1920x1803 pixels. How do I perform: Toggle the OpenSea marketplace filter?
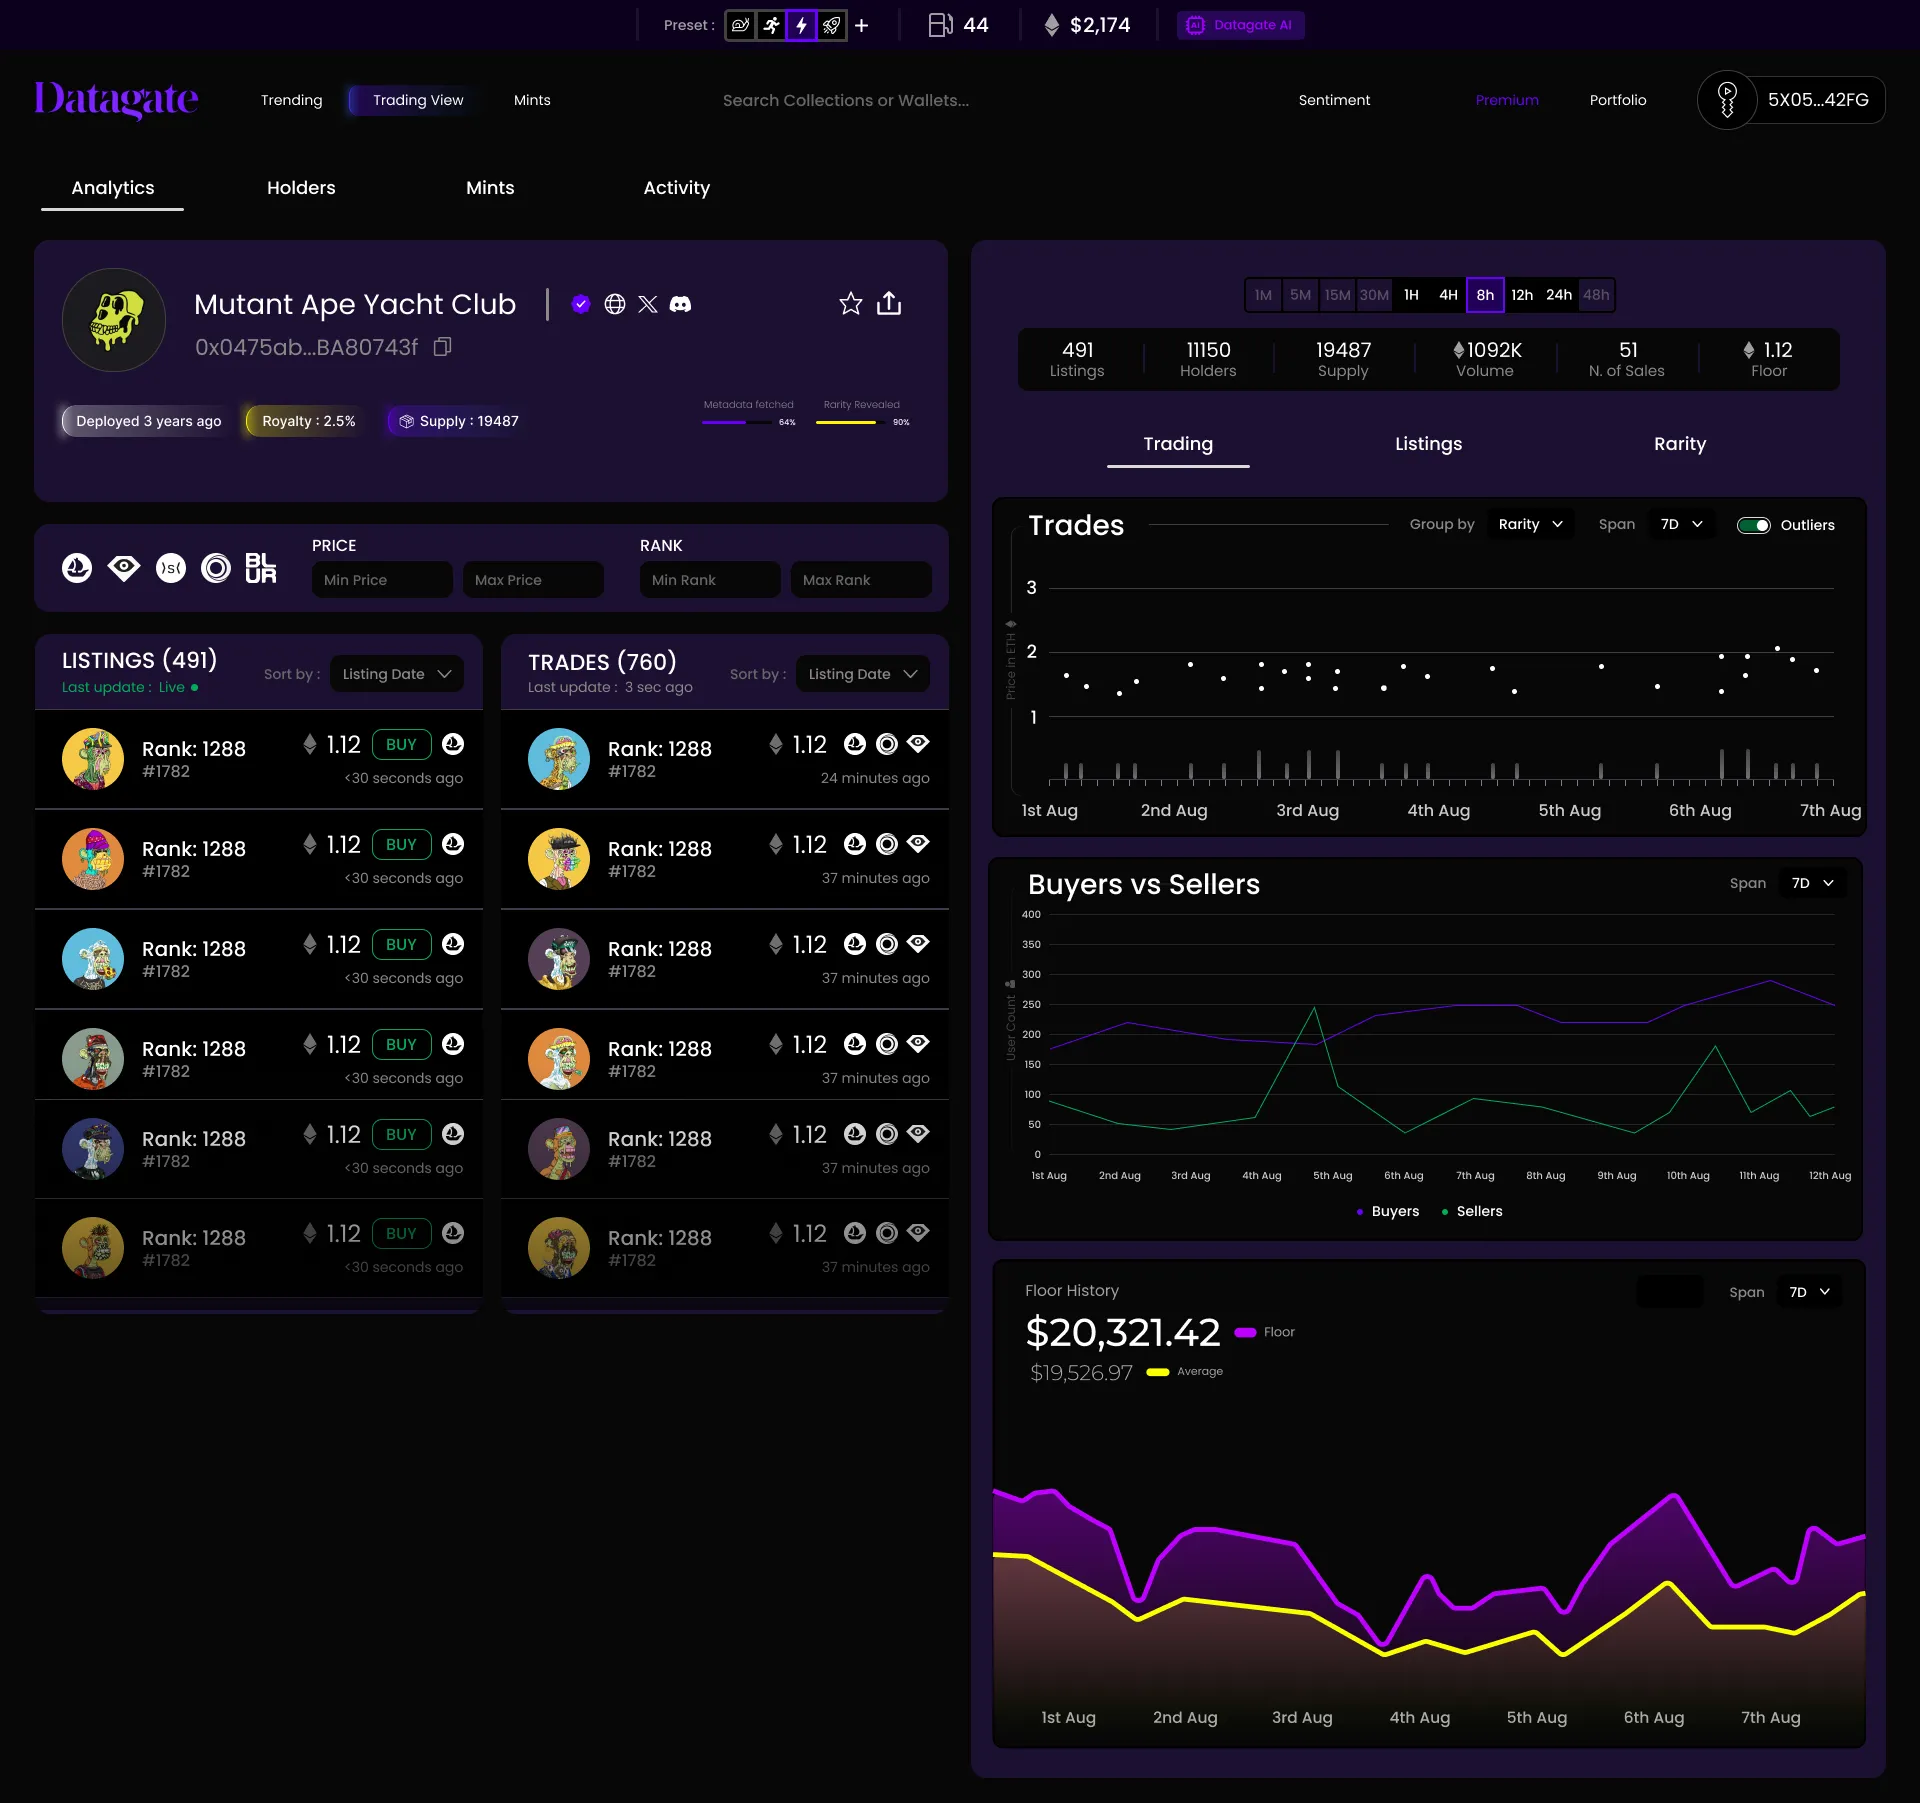click(x=77, y=568)
